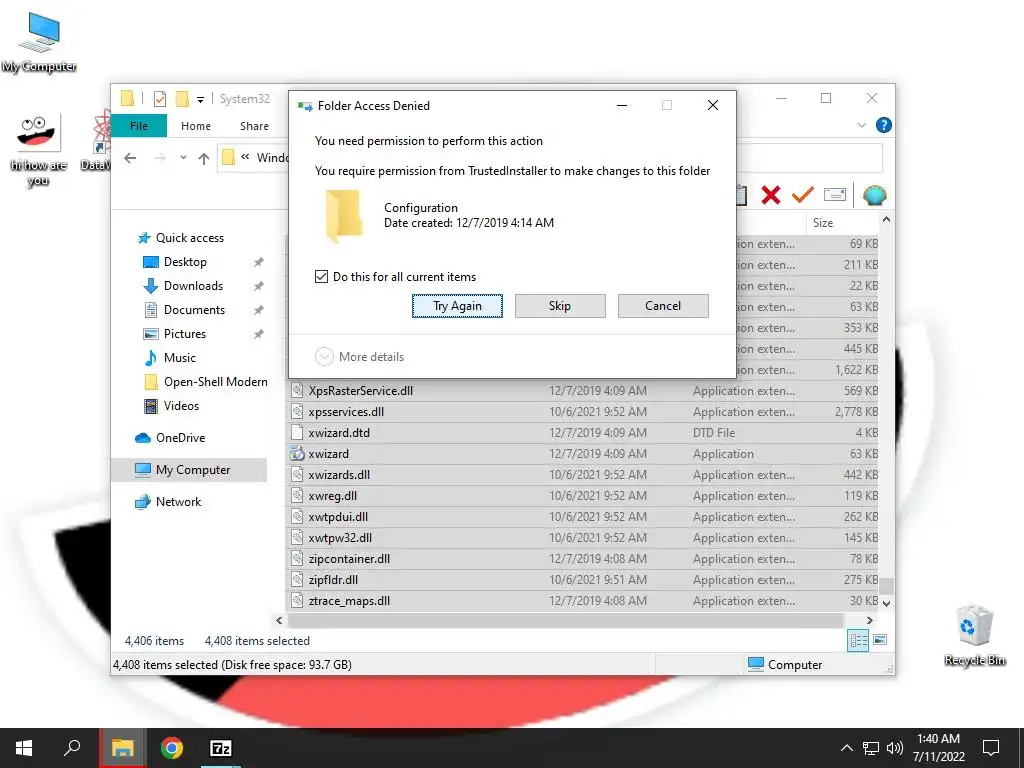Select xwizard.dtd file
This screenshot has width=1024, height=768.
339,432
